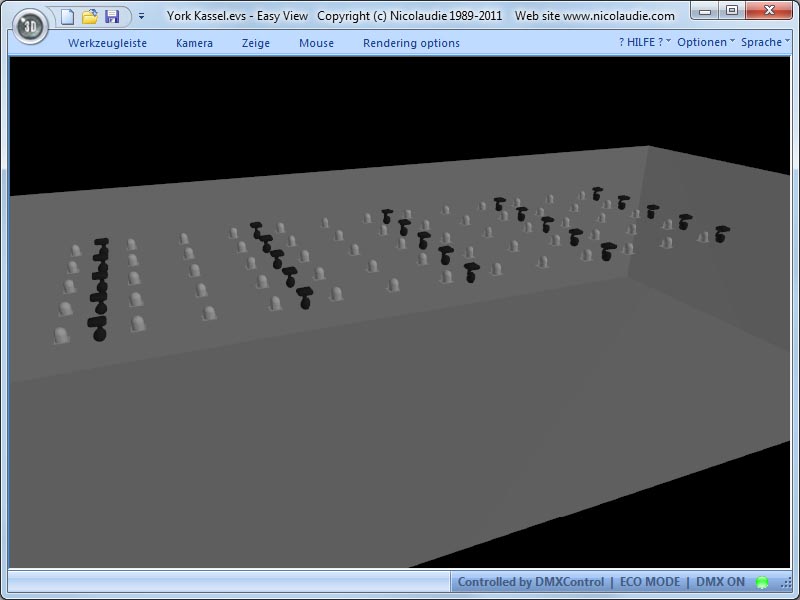Toggle DMX ON in the status bar

[720, 582]
